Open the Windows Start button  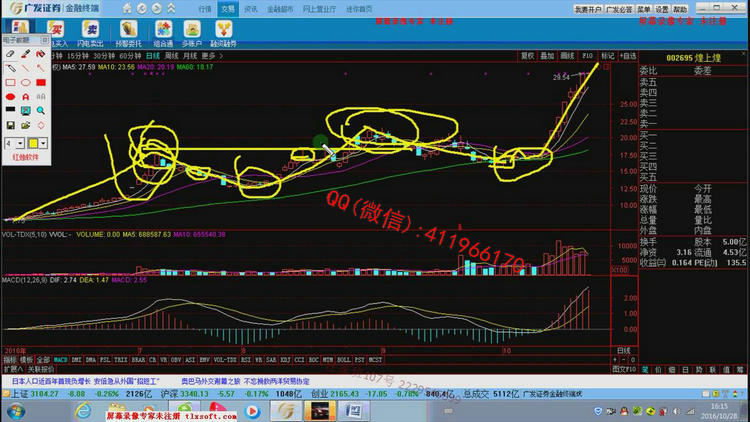click(x=15, y=411)
